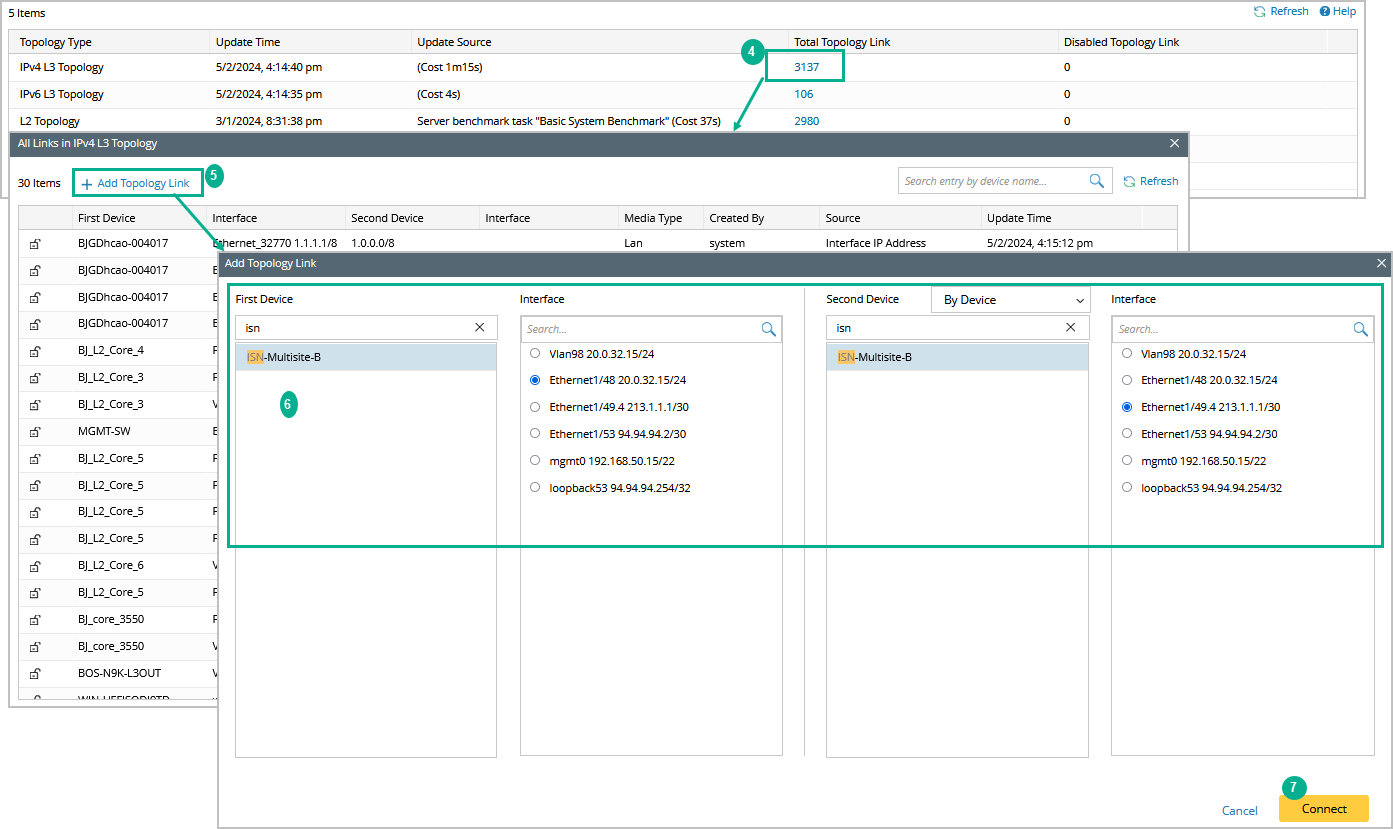Choose loopback53 in first Interface list

tap(535, 488)
